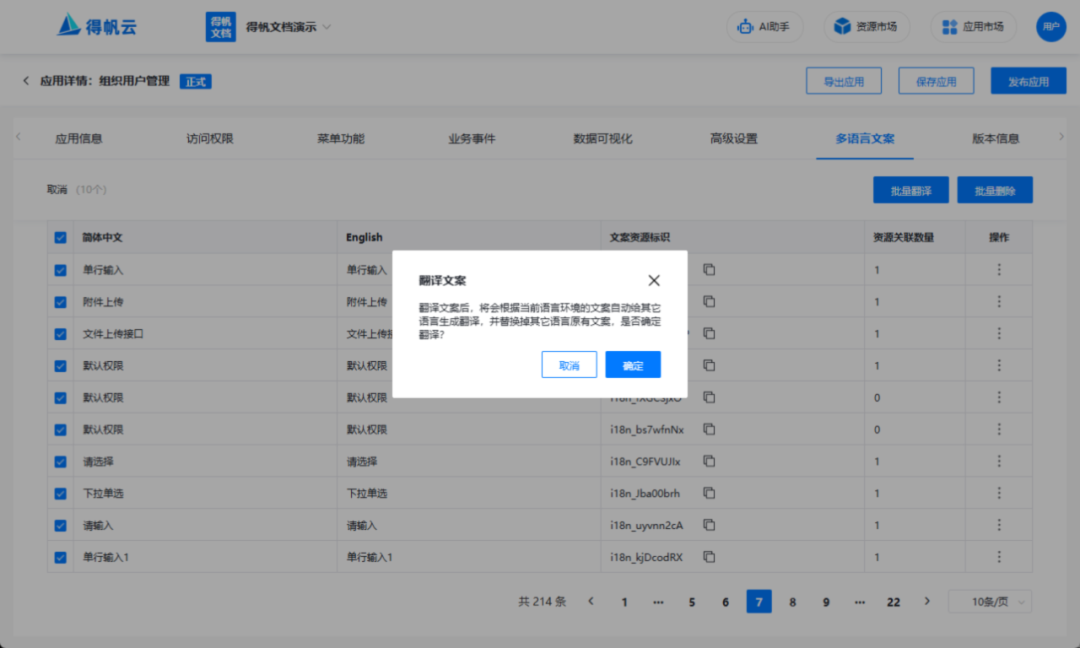Open the 资源市场 marketplace
1080x648 pixels.
tap(866, 27)
